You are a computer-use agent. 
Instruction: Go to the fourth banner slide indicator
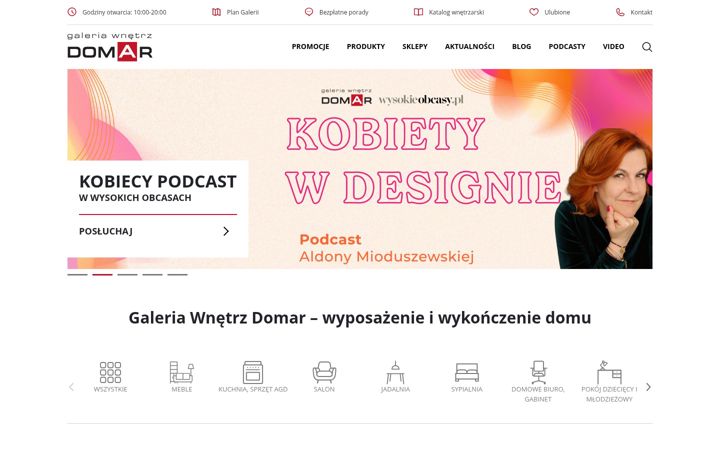[152, 275]
